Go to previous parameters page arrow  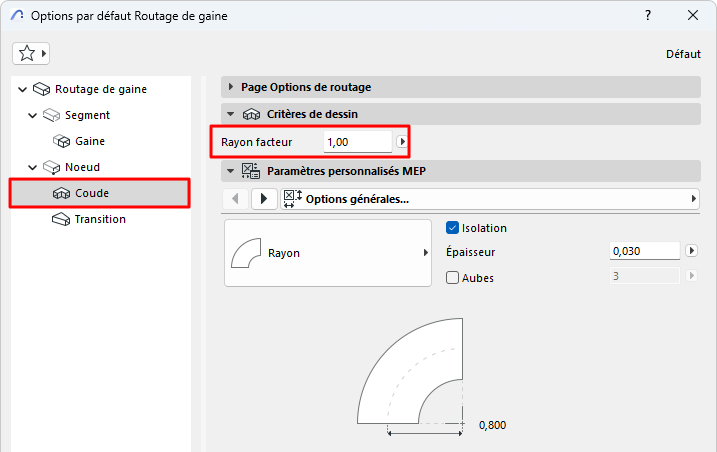[234, 198]
